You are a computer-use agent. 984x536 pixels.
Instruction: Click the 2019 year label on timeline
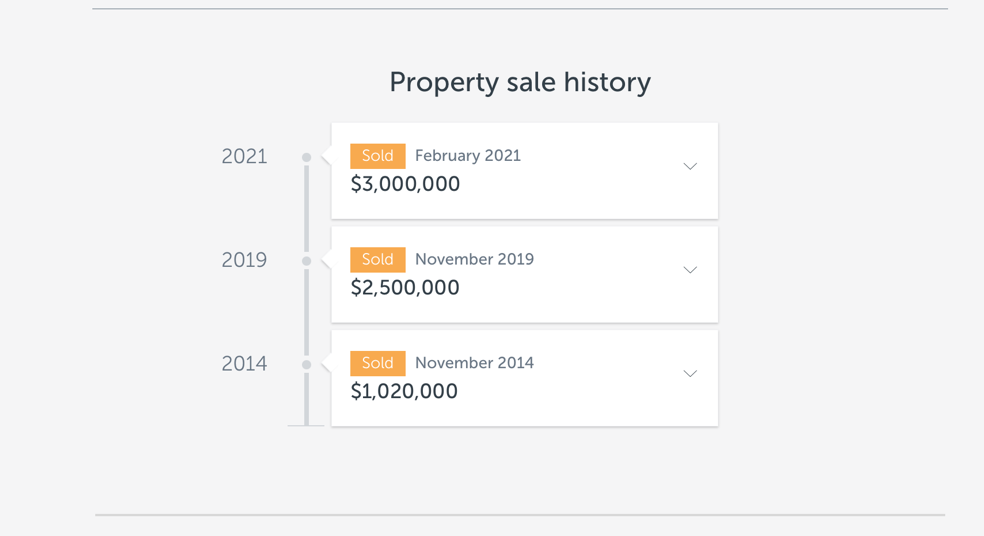click(x=244, y=260)
